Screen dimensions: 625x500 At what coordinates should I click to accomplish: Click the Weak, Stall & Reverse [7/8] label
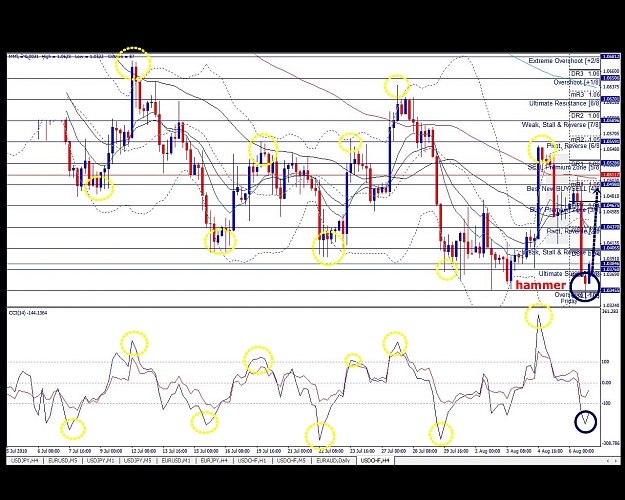(560, 125)
